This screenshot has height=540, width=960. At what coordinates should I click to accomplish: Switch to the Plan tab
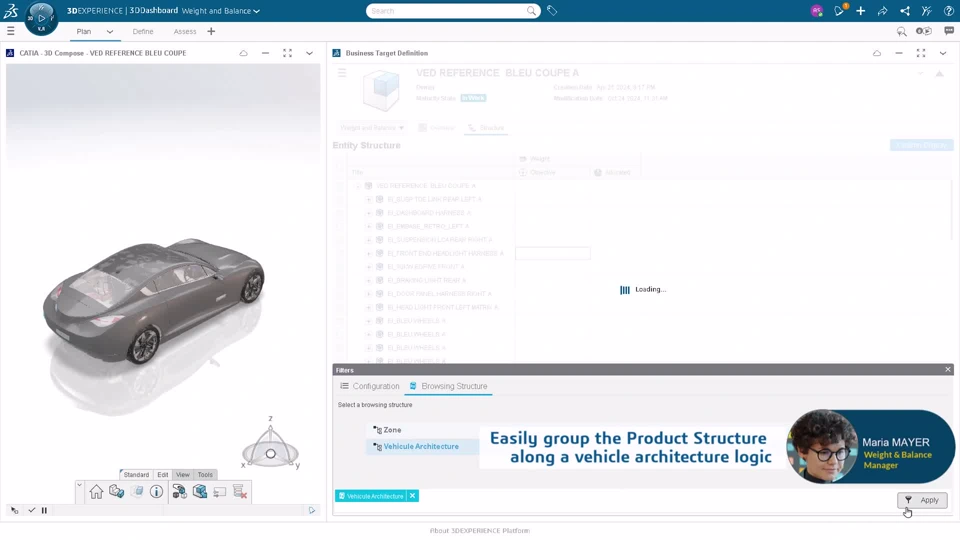coord(84,31)
